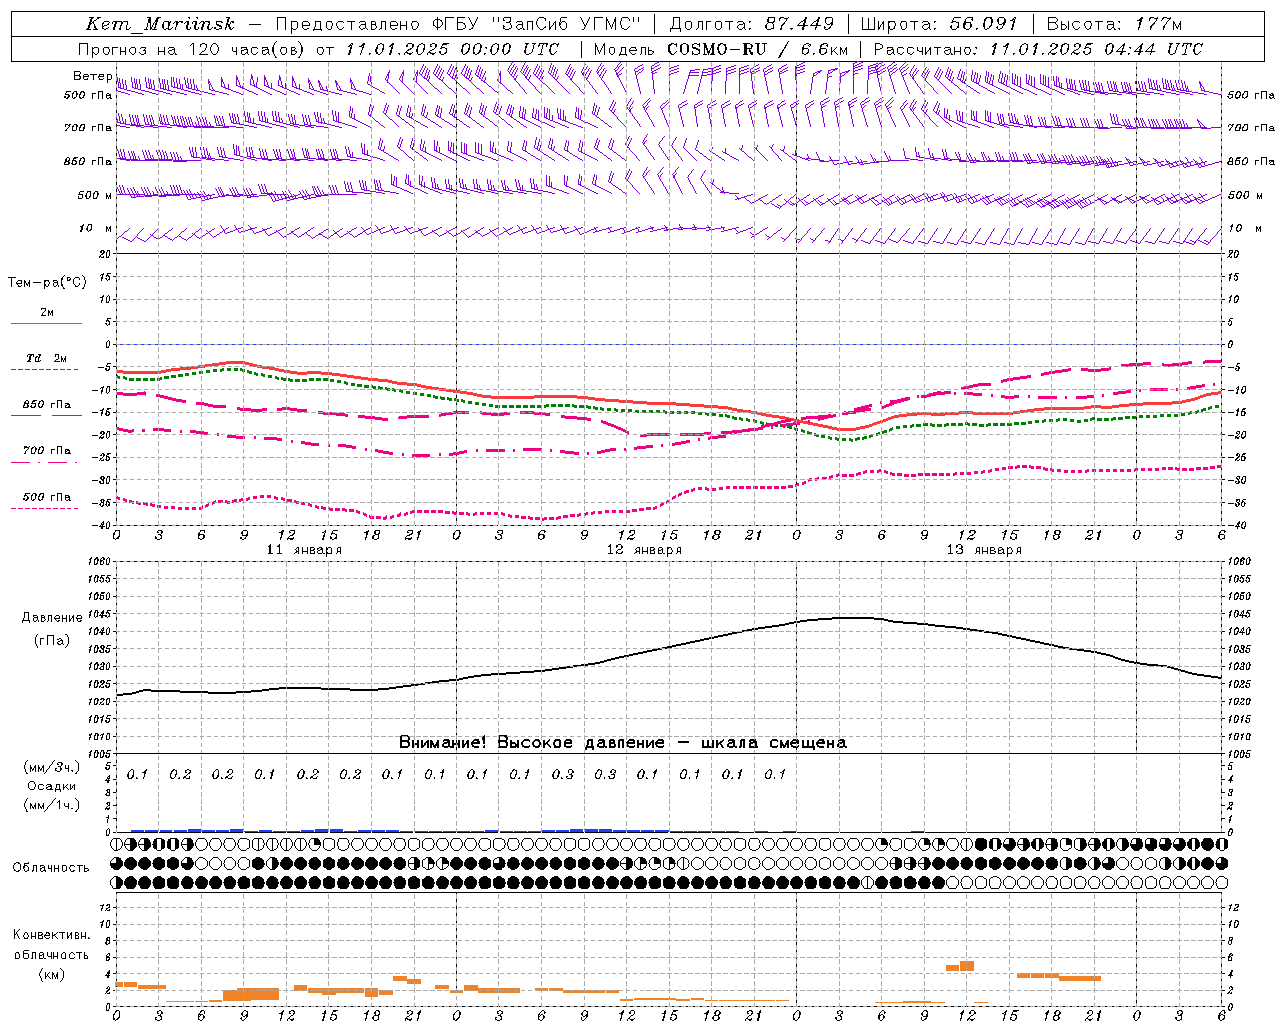Click the 12 января date label
Viewport: 1280px width, 1024px height.
pos(644,550)
